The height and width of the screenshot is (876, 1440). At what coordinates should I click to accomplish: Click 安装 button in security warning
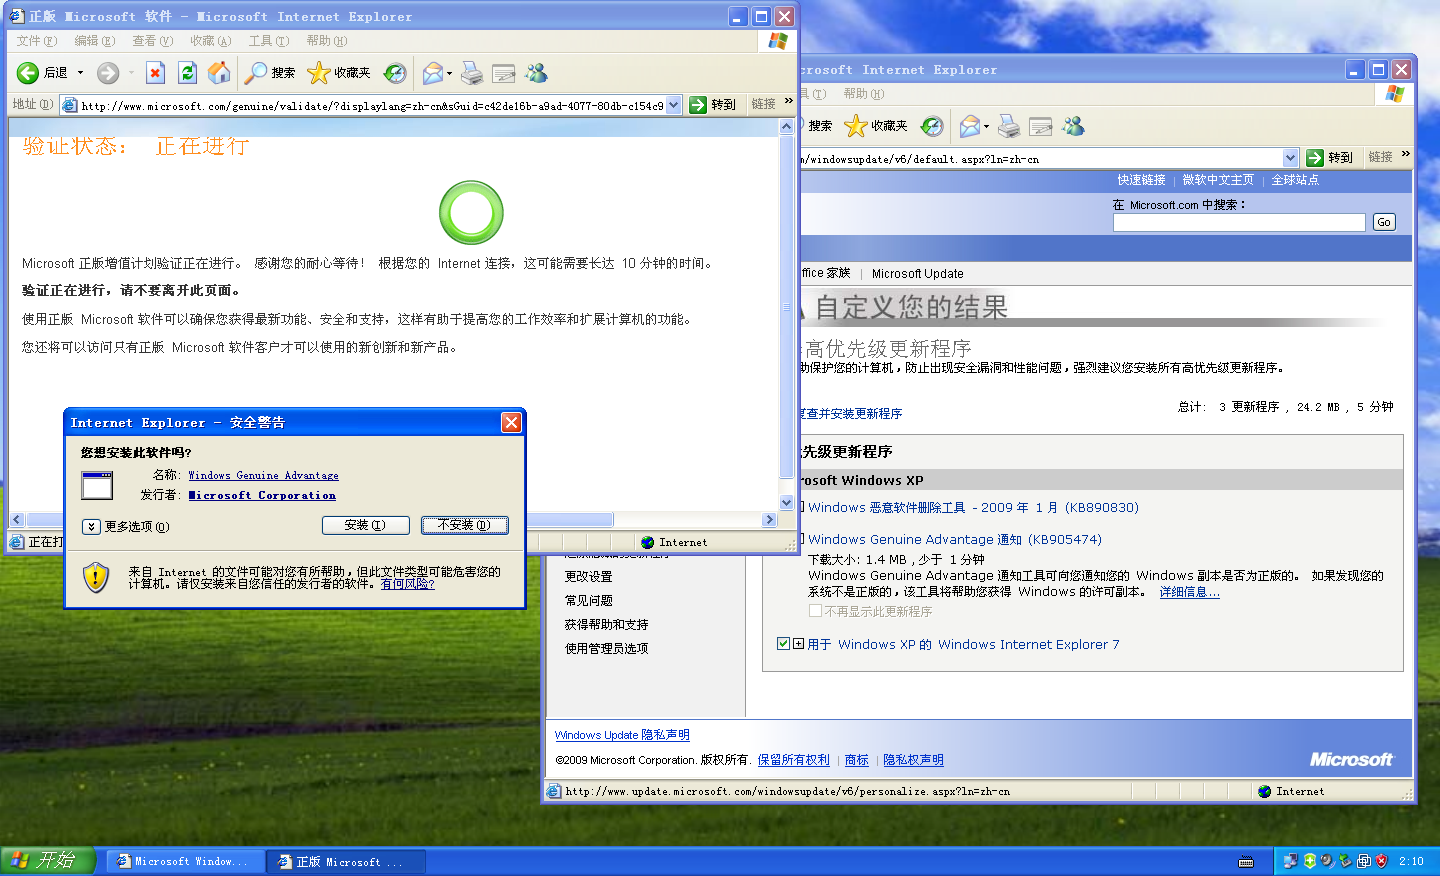coord(365,525)
